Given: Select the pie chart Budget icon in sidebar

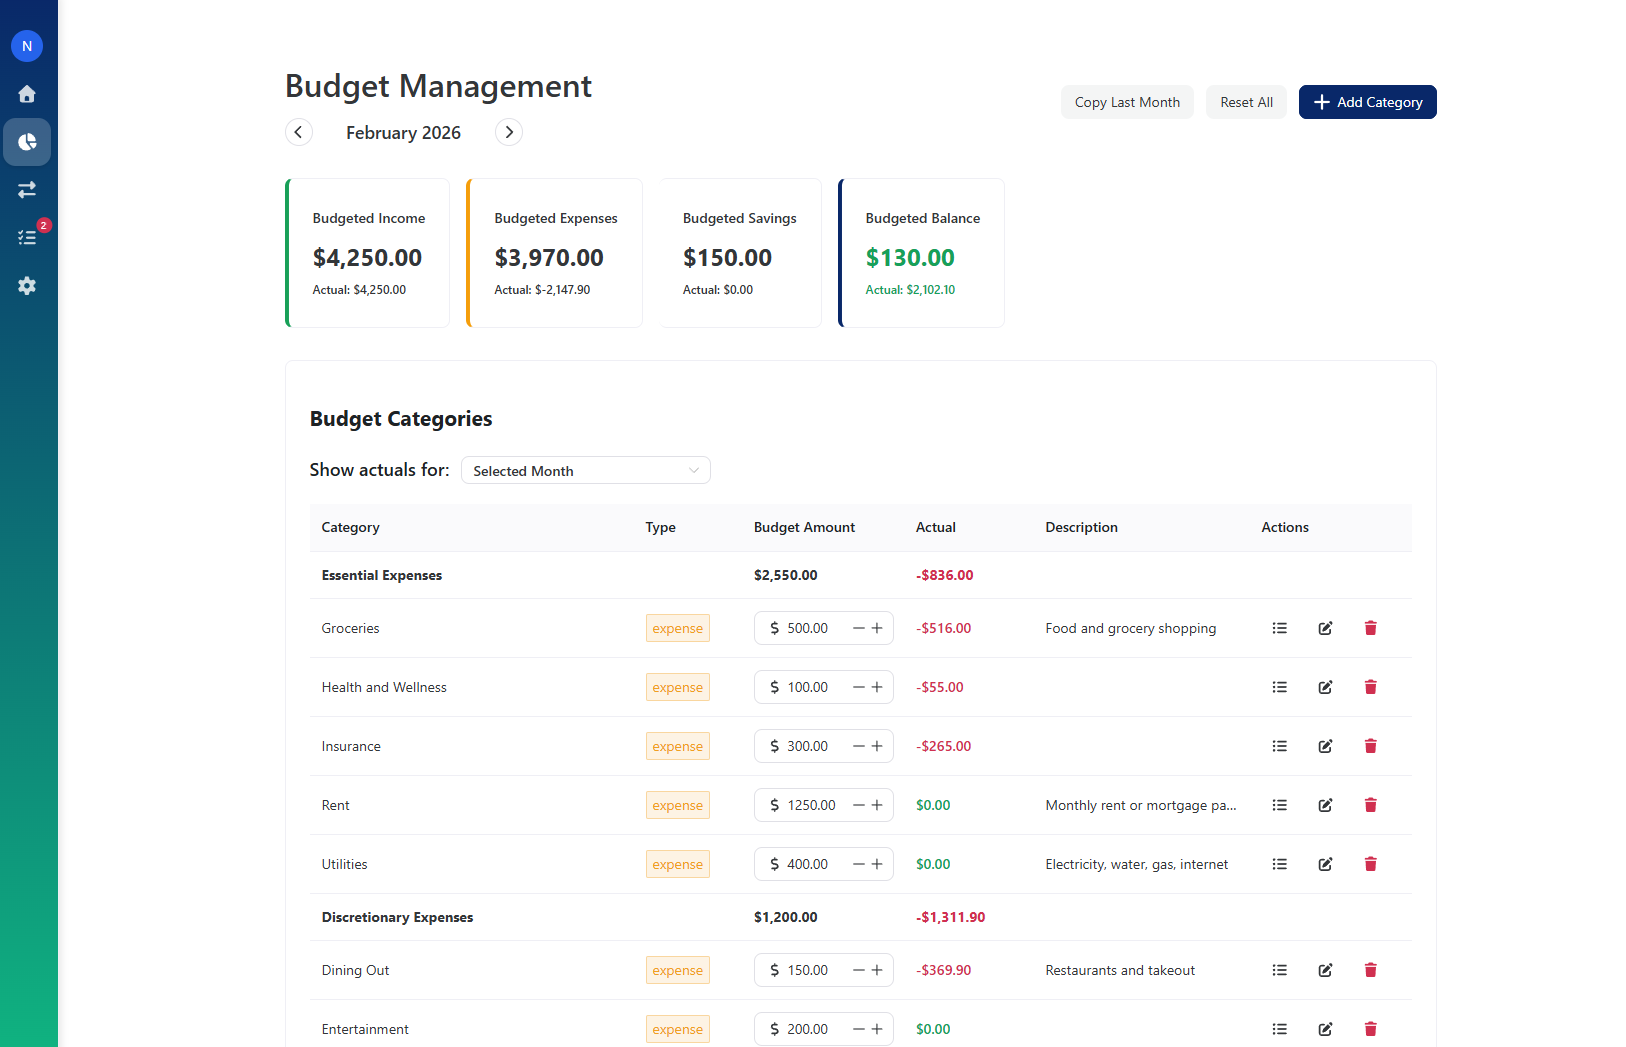Looking at the screenshot, I should (27, 141).
